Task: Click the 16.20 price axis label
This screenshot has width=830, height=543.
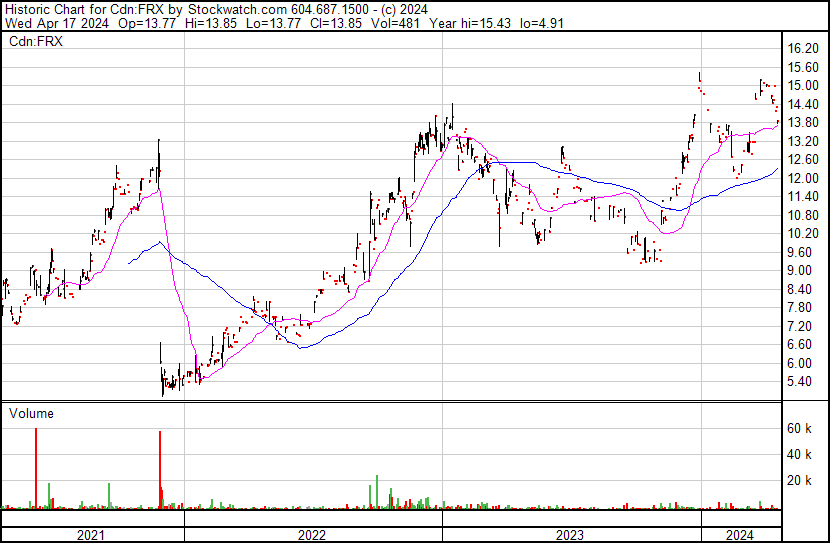Action: pyautogui.click(x=802, y=48)
